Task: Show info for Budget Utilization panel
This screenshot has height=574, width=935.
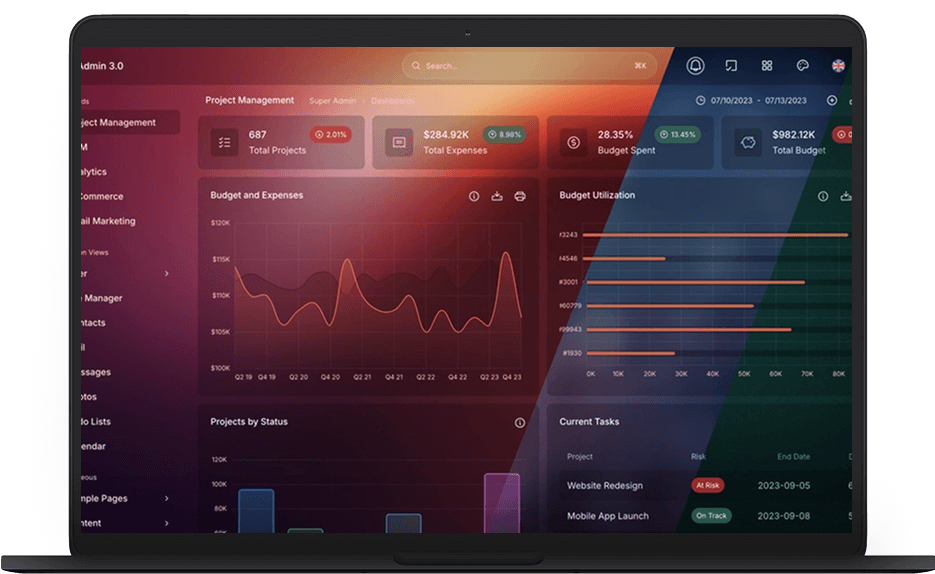Action: coord(824,196)
